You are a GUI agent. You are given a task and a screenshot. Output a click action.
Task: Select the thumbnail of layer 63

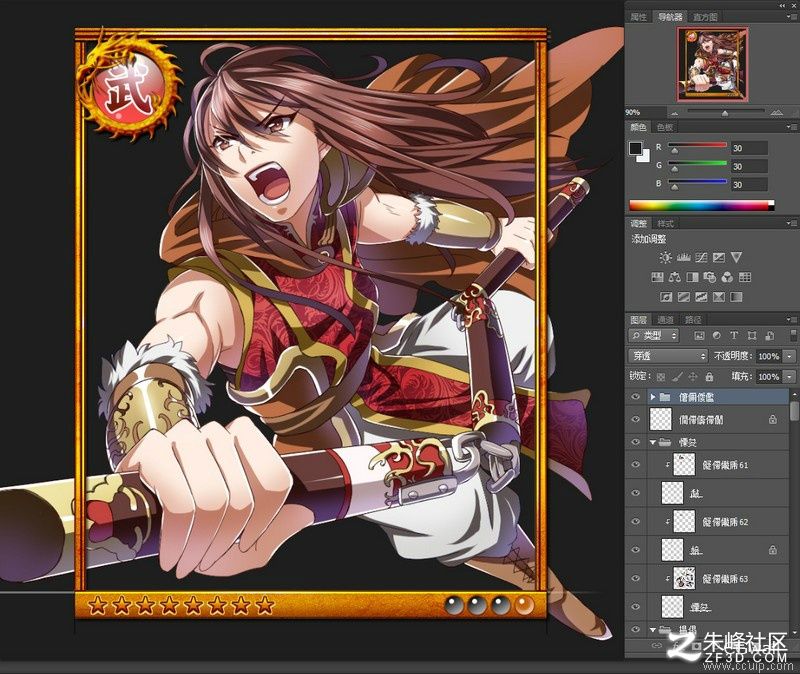(x=684, y=579)
